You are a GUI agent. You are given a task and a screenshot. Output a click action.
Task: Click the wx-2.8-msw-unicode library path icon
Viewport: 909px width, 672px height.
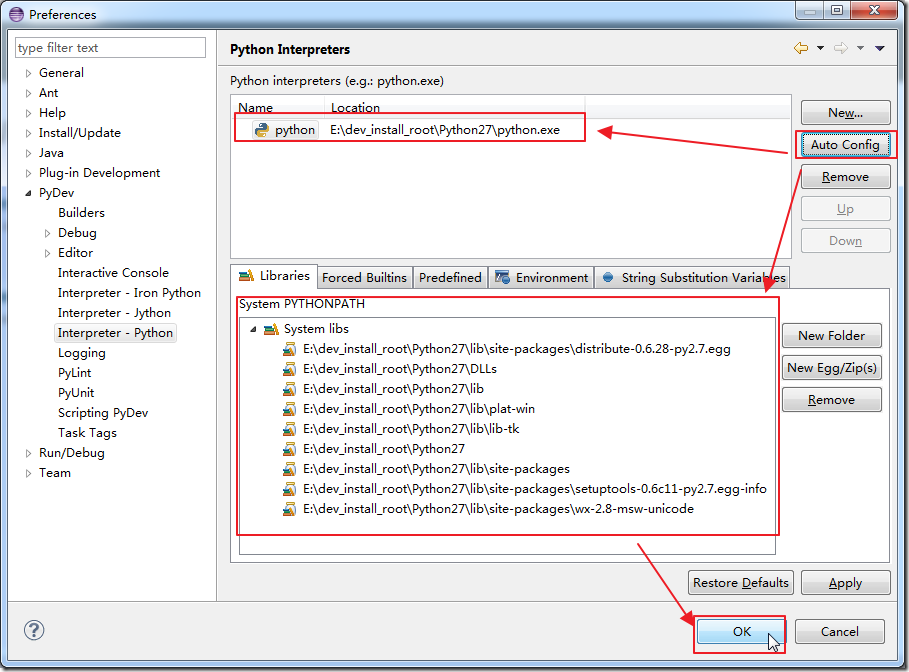pos(290,509)
